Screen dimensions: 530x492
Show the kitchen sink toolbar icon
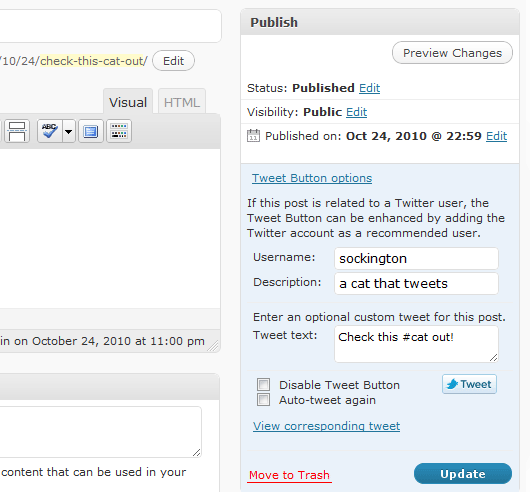coord(119,131)
